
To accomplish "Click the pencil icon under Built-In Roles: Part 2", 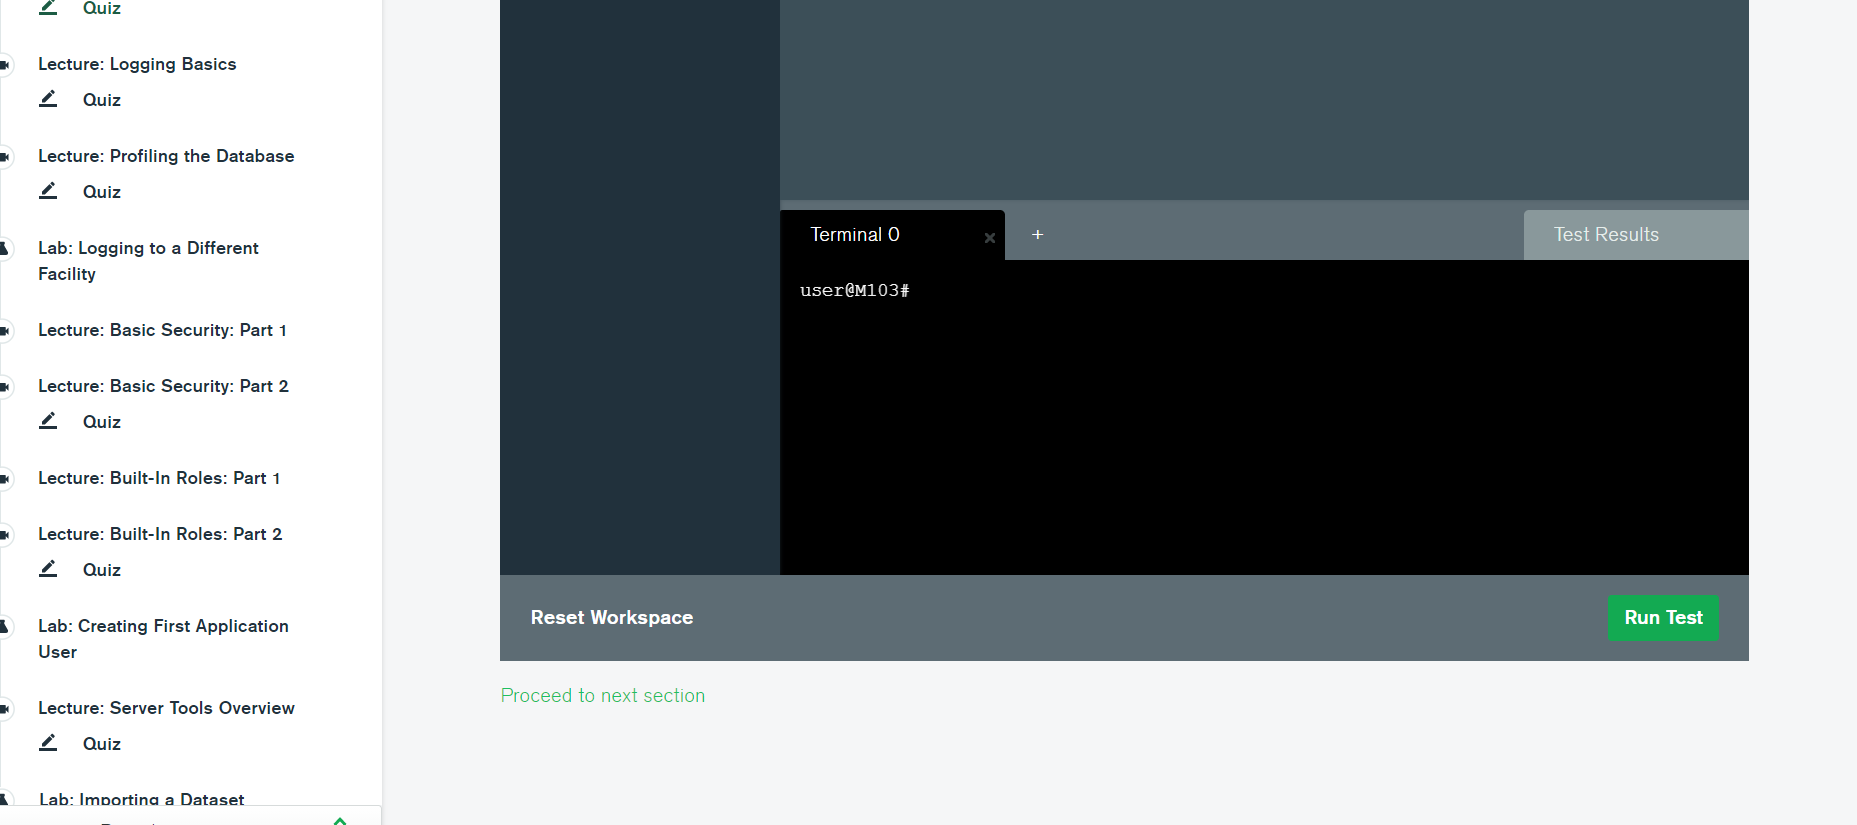I will [48, 569].
